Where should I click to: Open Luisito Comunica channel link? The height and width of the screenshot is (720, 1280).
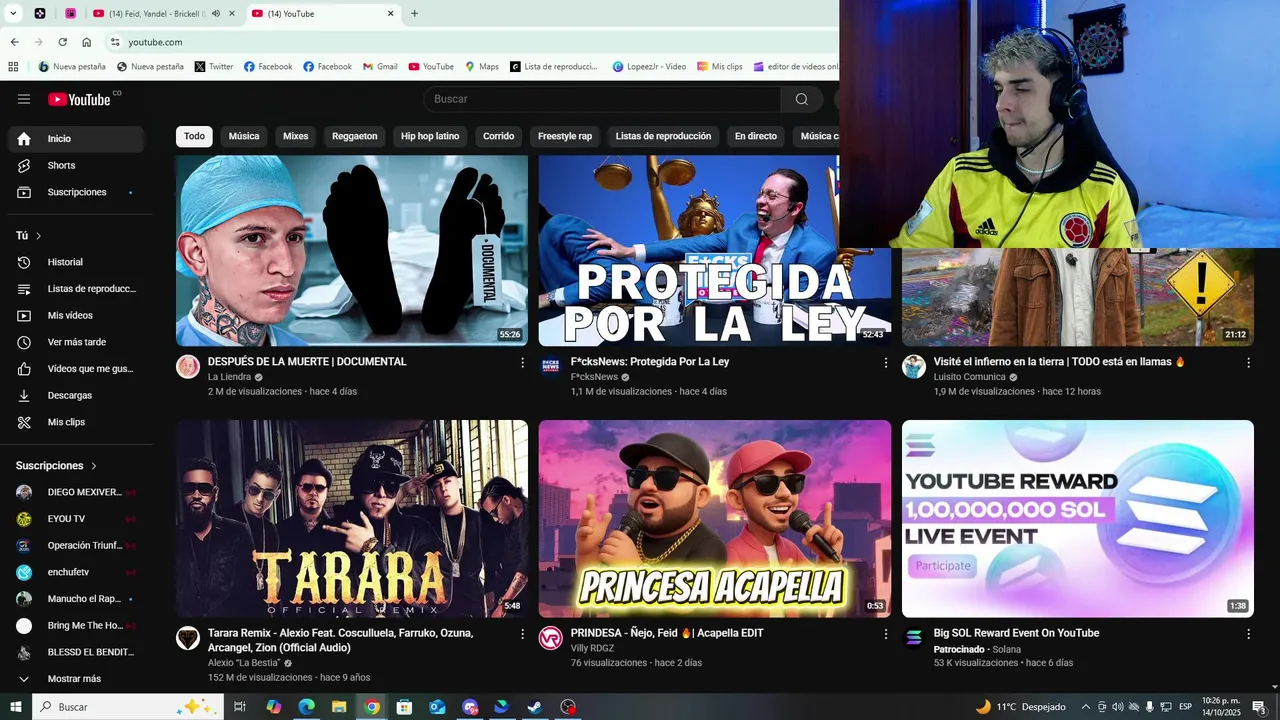tap(969, 377)
